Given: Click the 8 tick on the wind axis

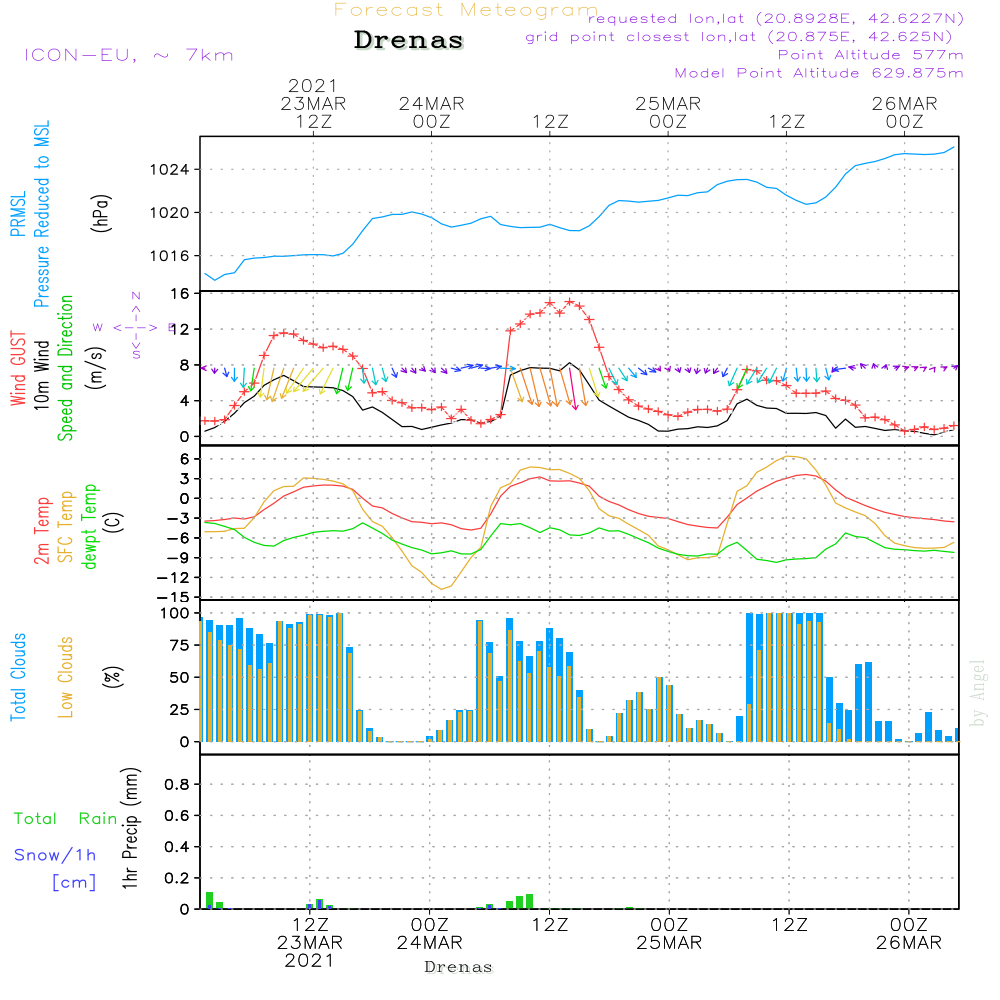Looking at the screenshot, I should (185, 365).
